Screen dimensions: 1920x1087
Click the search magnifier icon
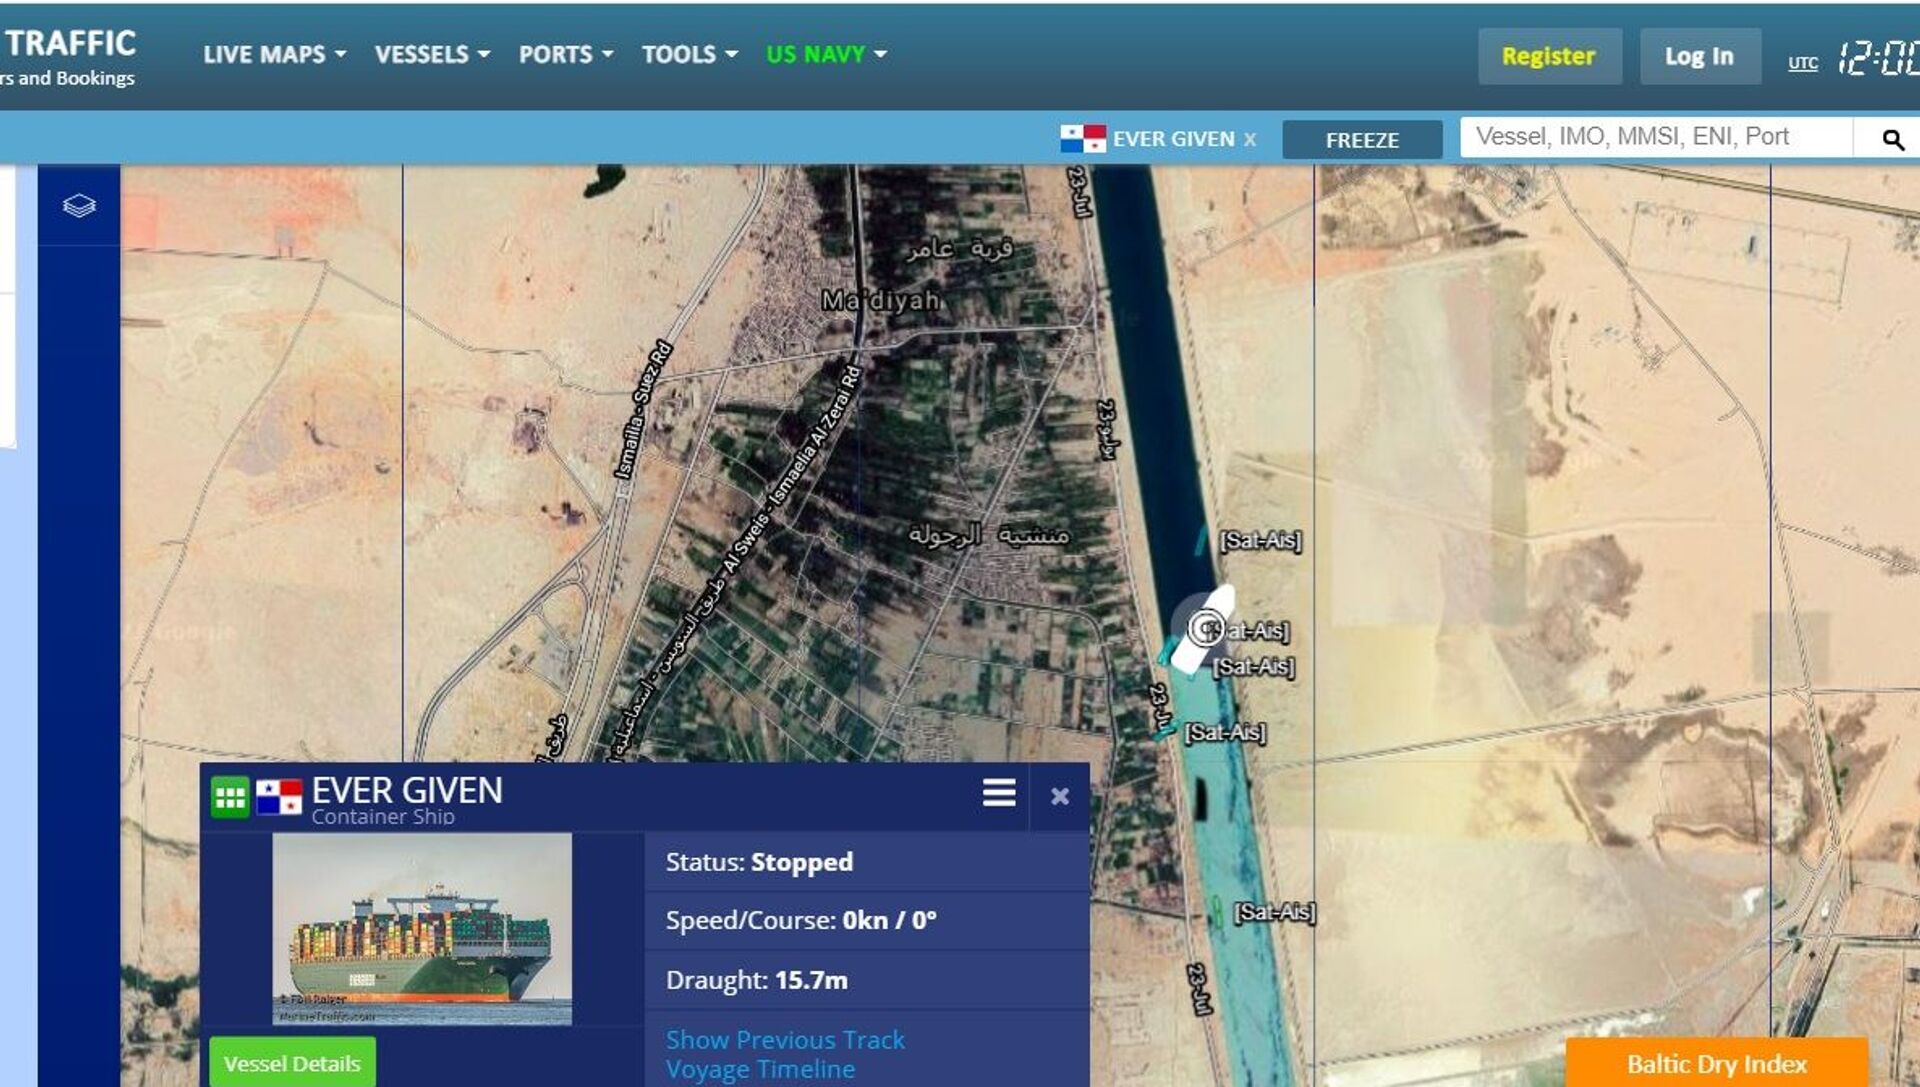1892,139
